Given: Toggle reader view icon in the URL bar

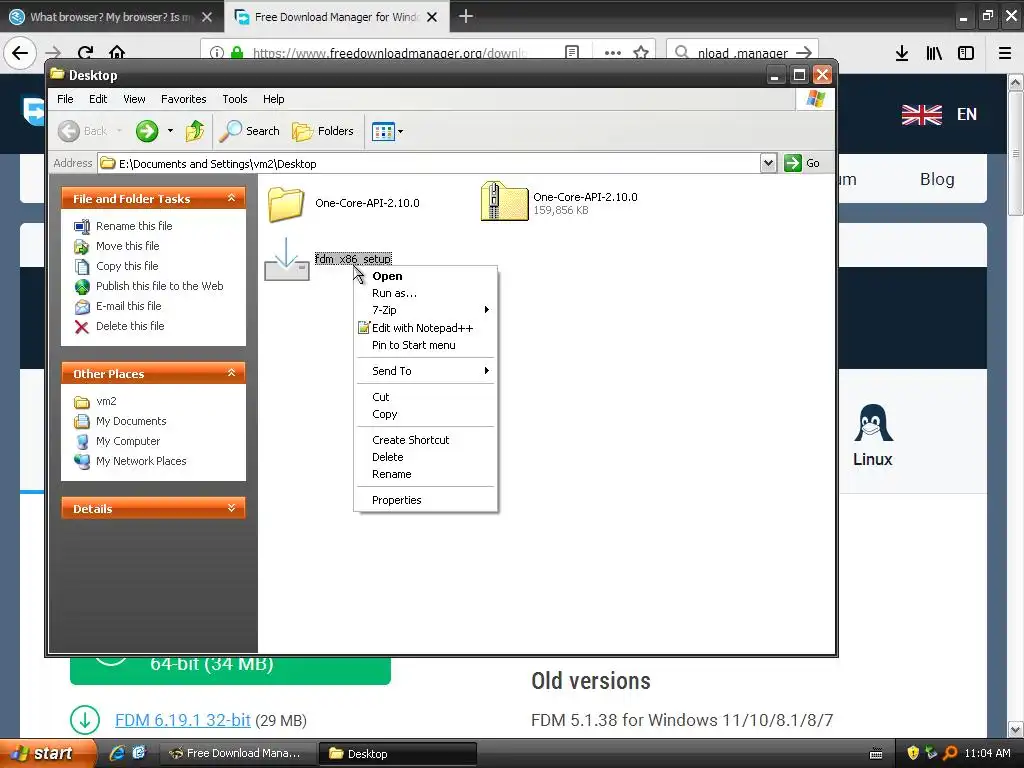Looking at the screenshot, I should (x=572, y=52).
